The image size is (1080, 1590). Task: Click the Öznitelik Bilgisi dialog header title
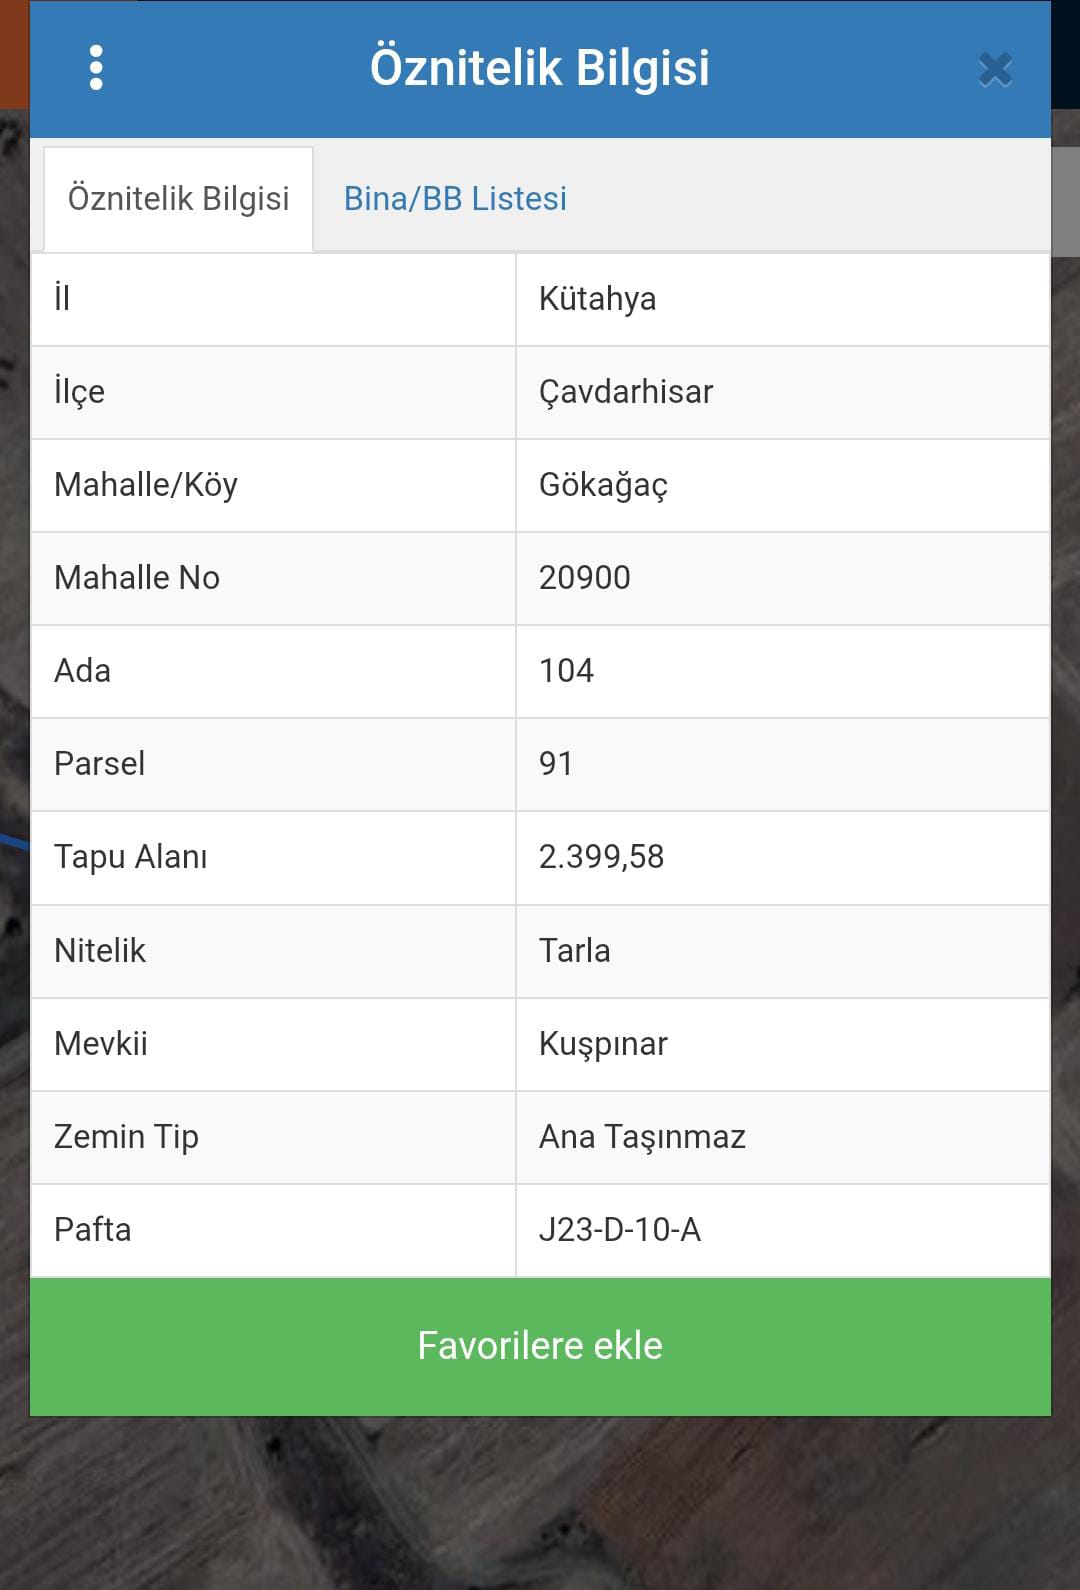(x=540, y=68)
